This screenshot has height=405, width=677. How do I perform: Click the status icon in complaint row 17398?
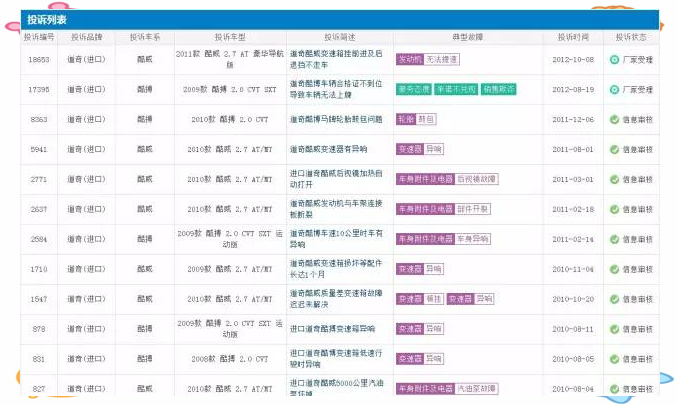tap(614, 89)
